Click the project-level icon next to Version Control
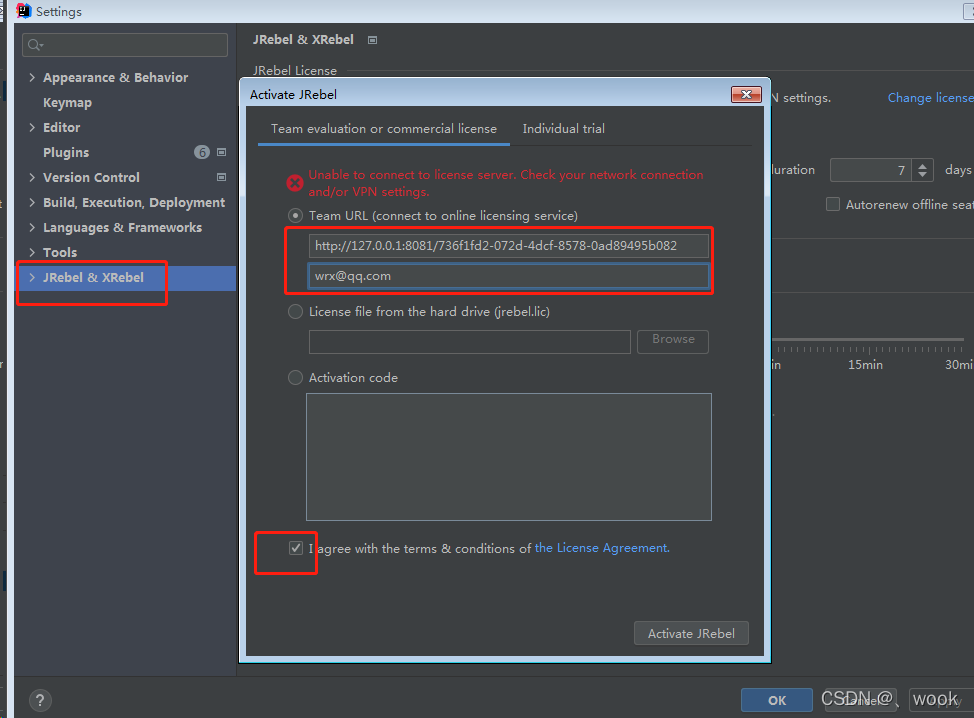 [221, 177]
